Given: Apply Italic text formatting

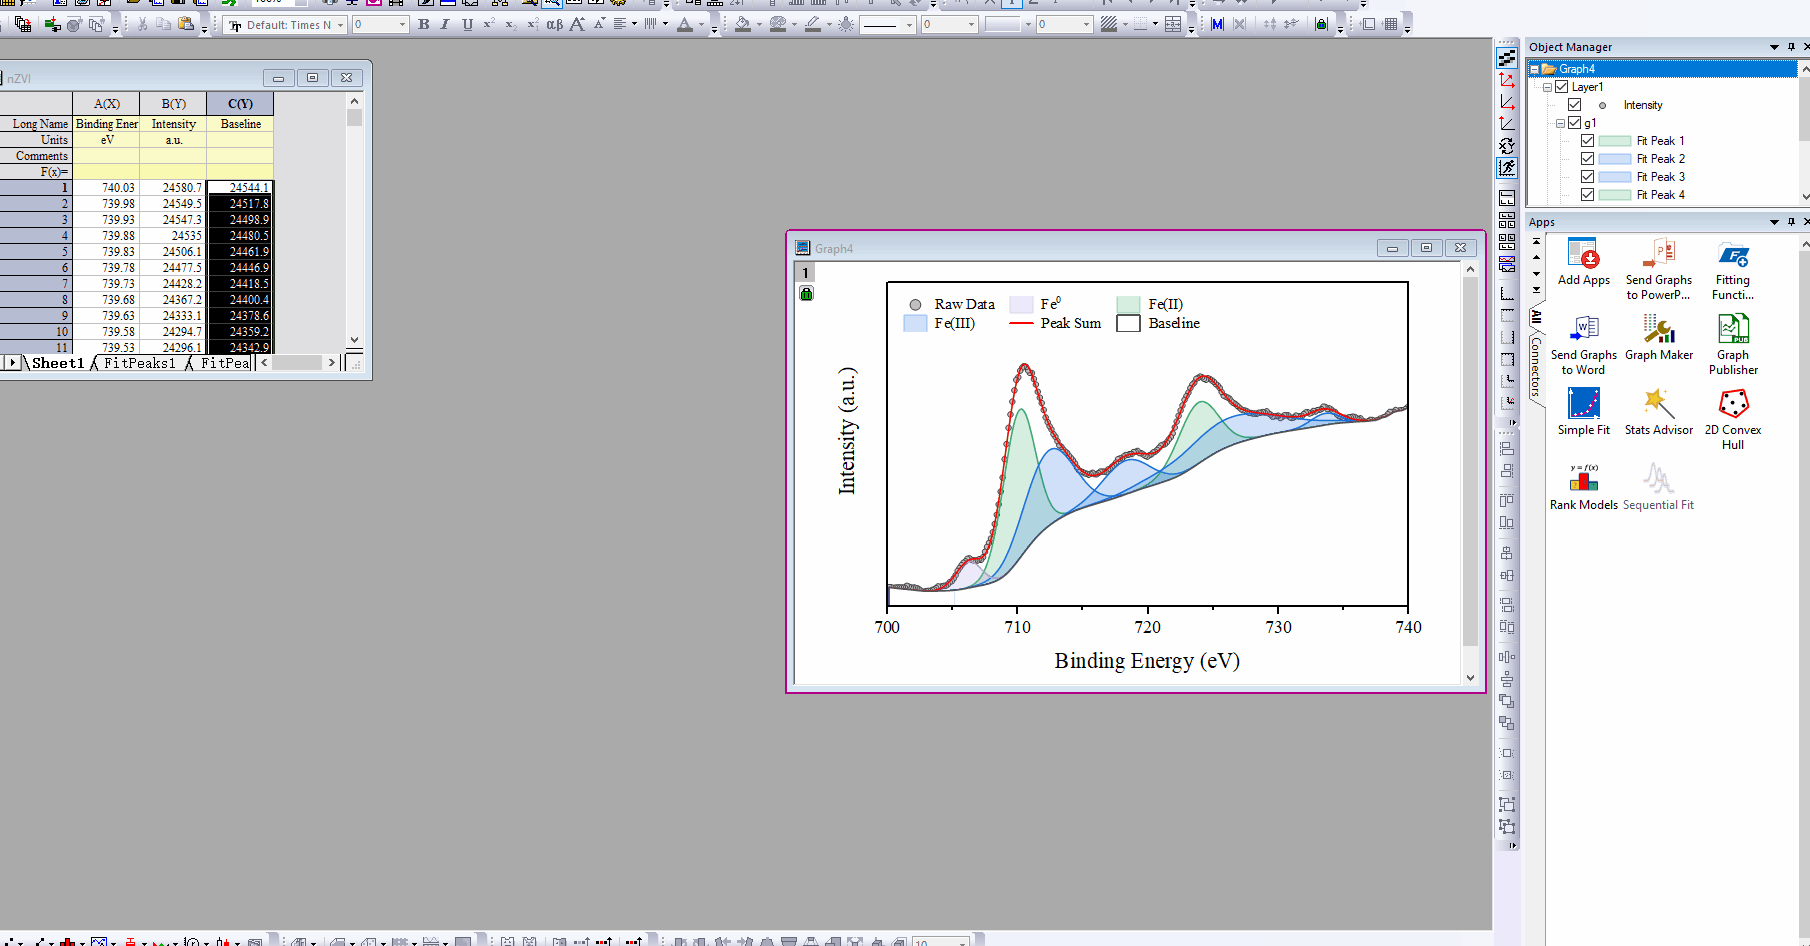Looking at the screenshot, I should click(x=445, y=24).
